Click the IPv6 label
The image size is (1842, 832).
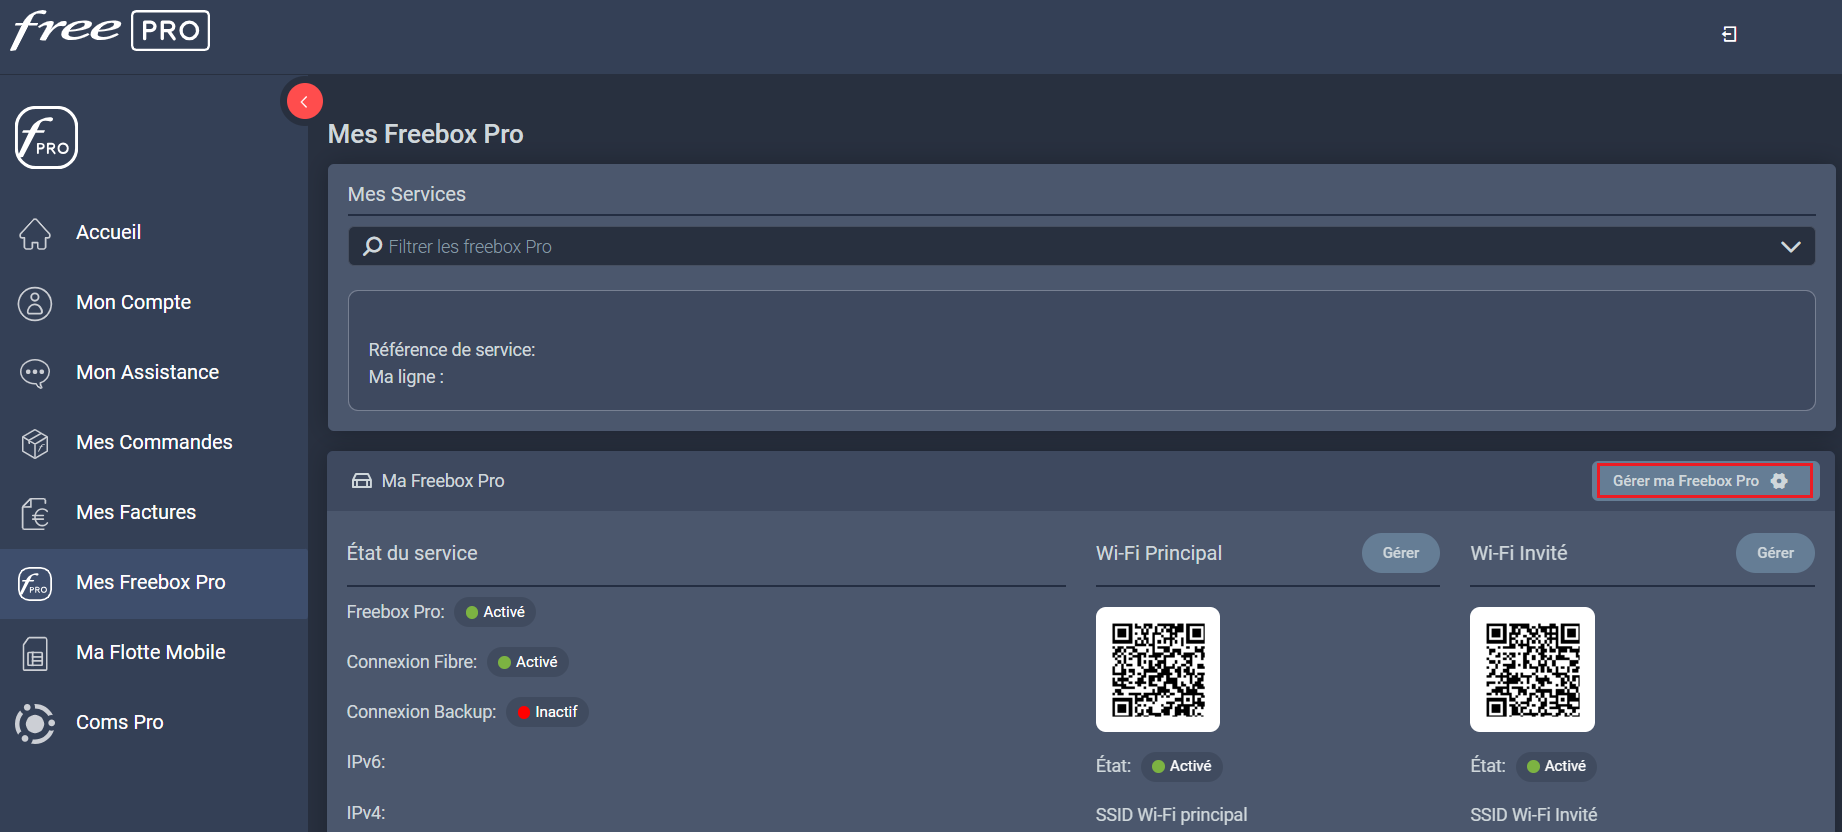point(366,762)
